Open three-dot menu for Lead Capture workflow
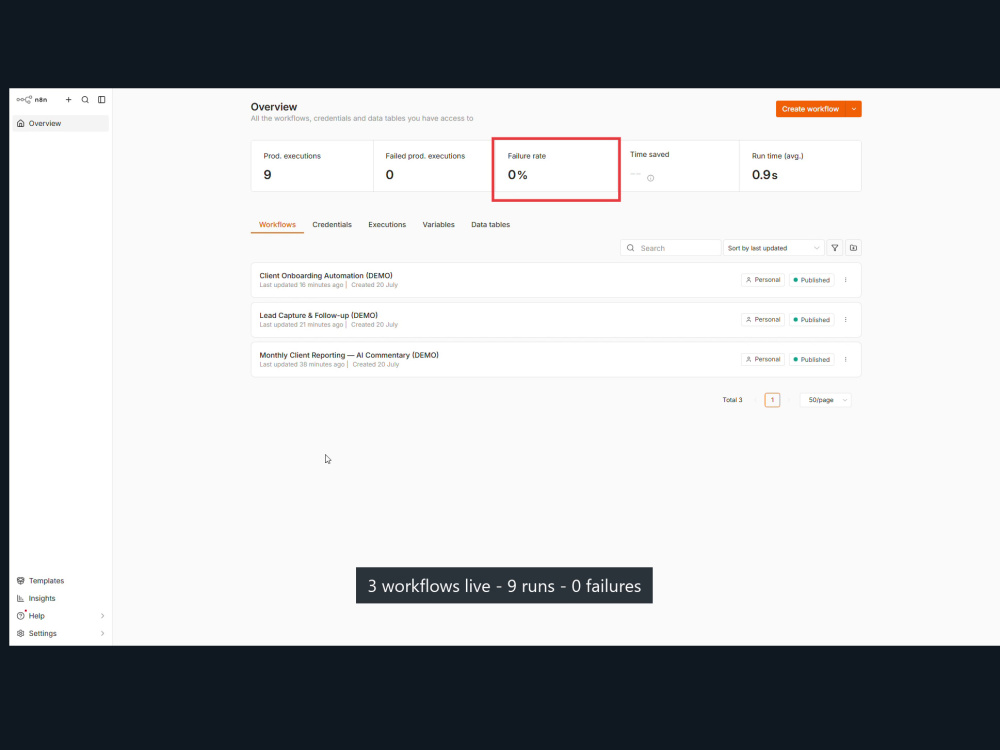Viewport: 1000px width, 750px height. coord(846,320)
